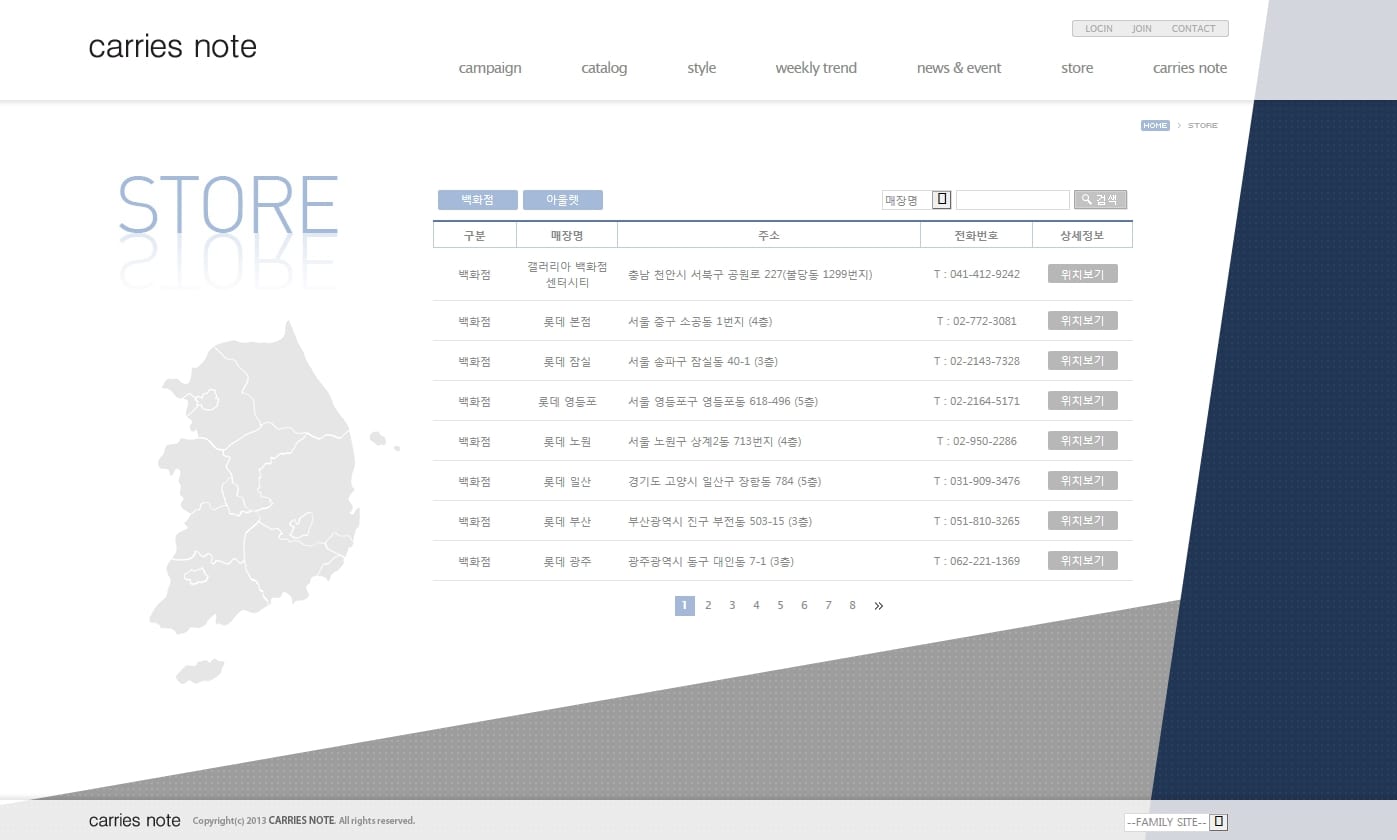Focus the store search input field
Viewport: 1397px width, 840px height.
1013,200
